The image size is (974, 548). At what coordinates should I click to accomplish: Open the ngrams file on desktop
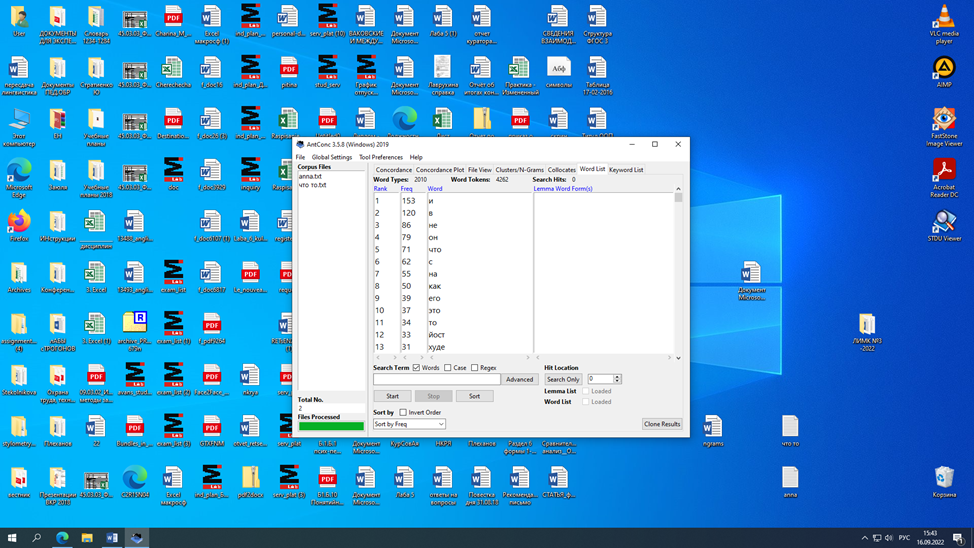(x=713, y=427)
